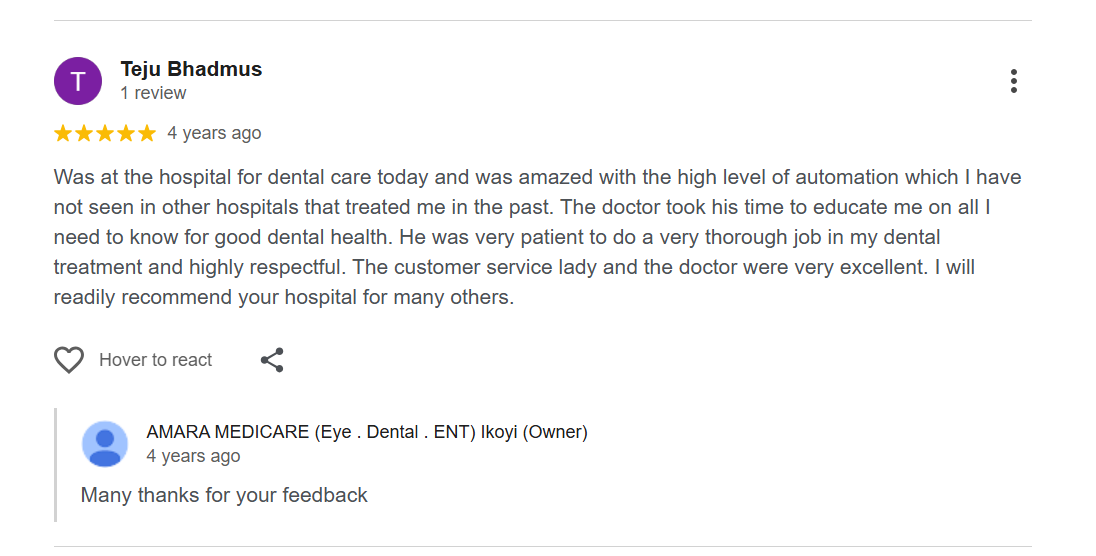
Task: Click the gray bar beside owner reply
Action: click(56, 465)
